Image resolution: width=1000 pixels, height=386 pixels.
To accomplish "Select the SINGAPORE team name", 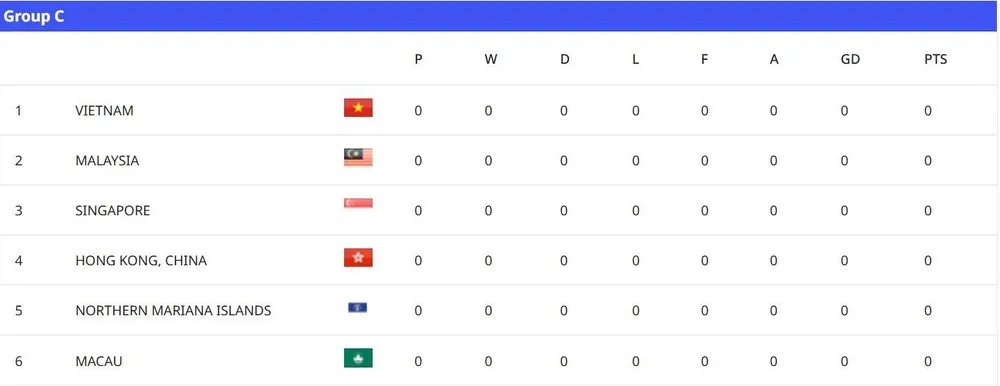I will (x=113, y=211).
